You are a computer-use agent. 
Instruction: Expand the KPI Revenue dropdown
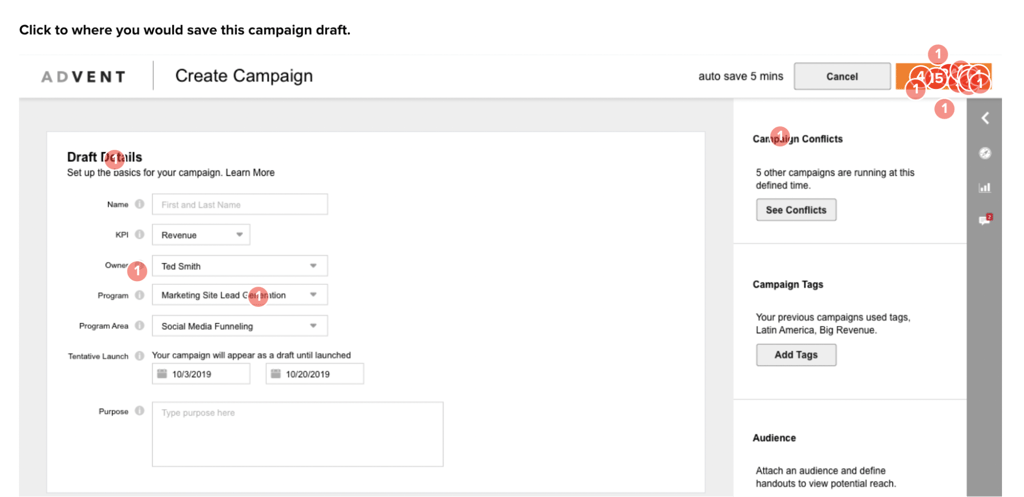[x=201, y=234]
